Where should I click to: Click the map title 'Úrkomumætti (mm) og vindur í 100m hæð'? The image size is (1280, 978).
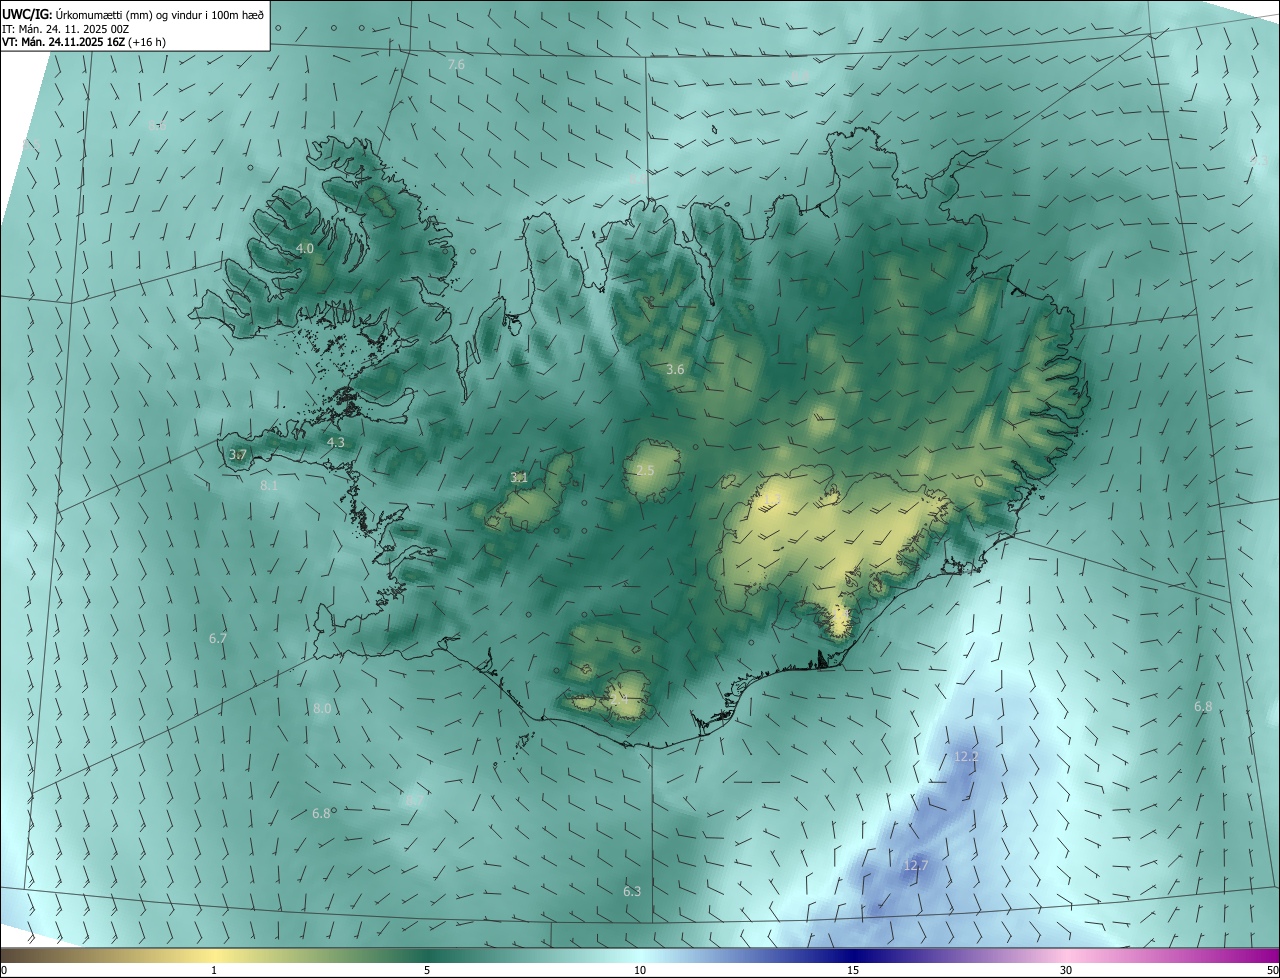160,14
